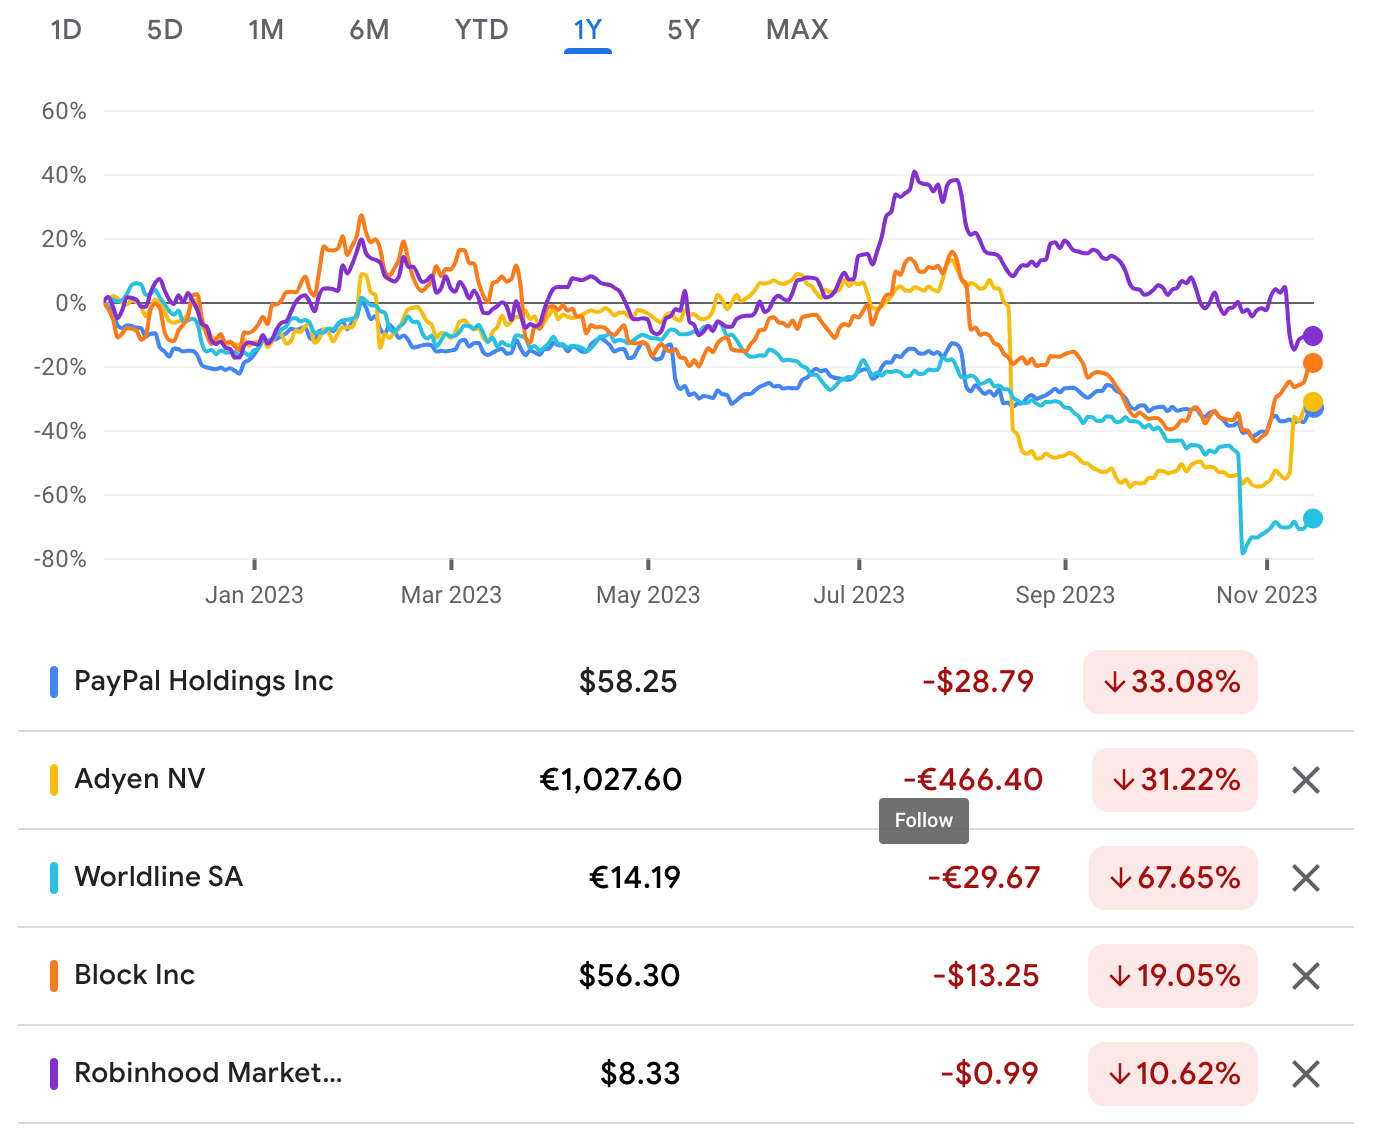Click the PayPal price $58.25

point(628,682)
